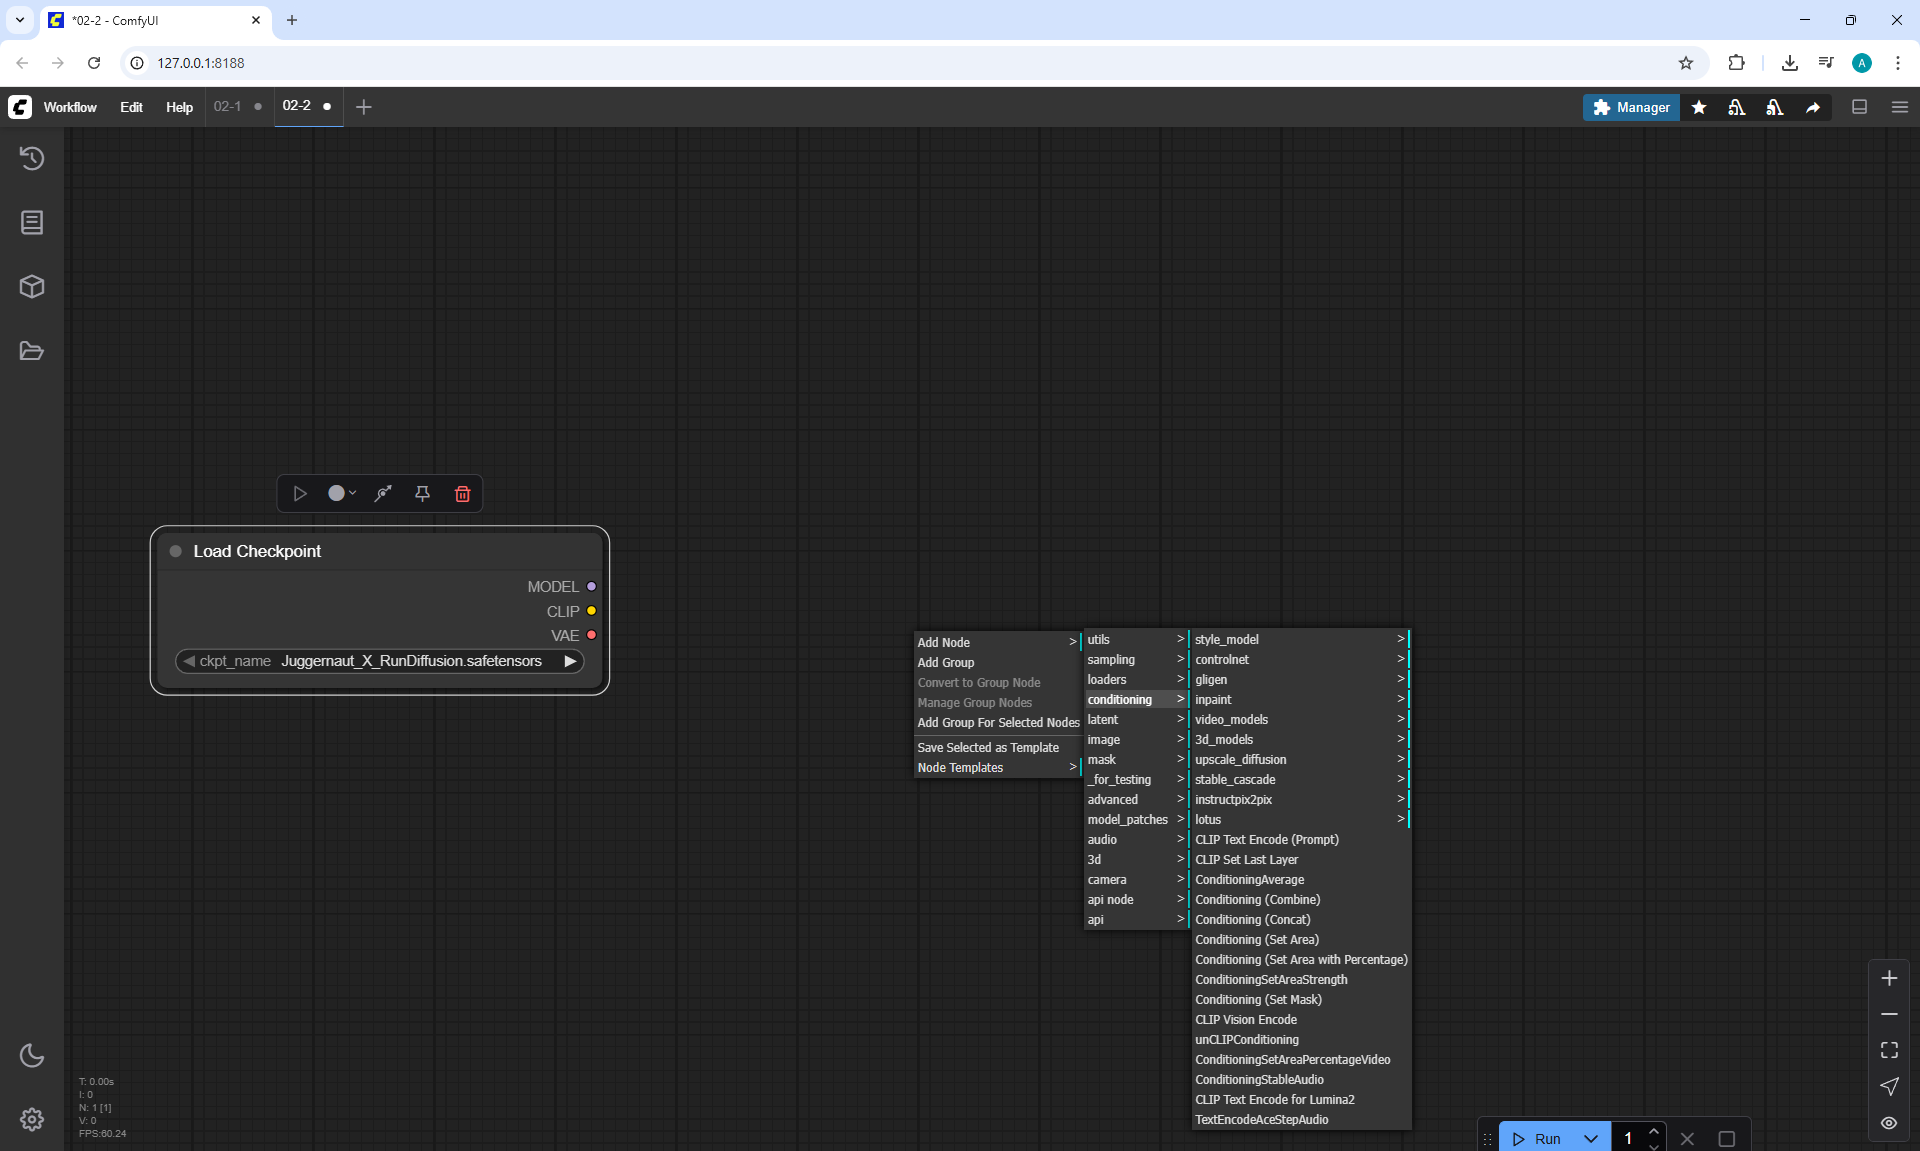Toggle dark theme moon icon
This screenshot has height=1151, width=1920.
[32, 1055]
